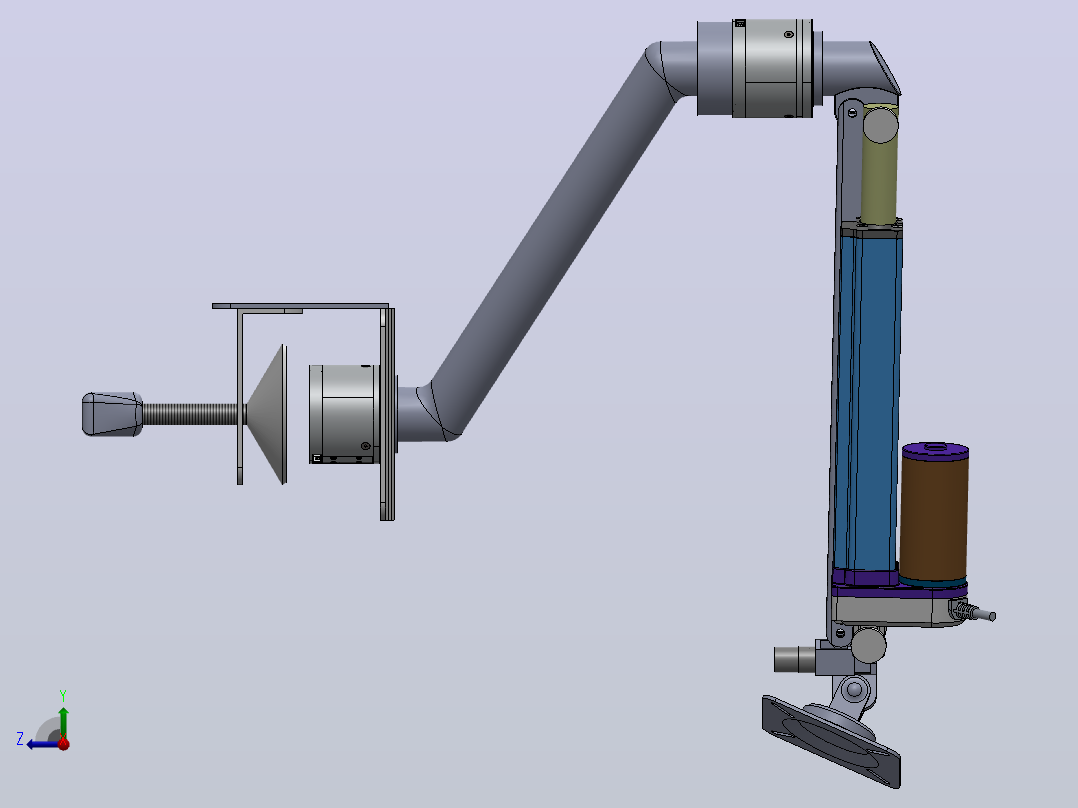Click the red origin ball of the triad
Screen dimensions: 1078x808
pyautogui.click(x=64, y=743)
